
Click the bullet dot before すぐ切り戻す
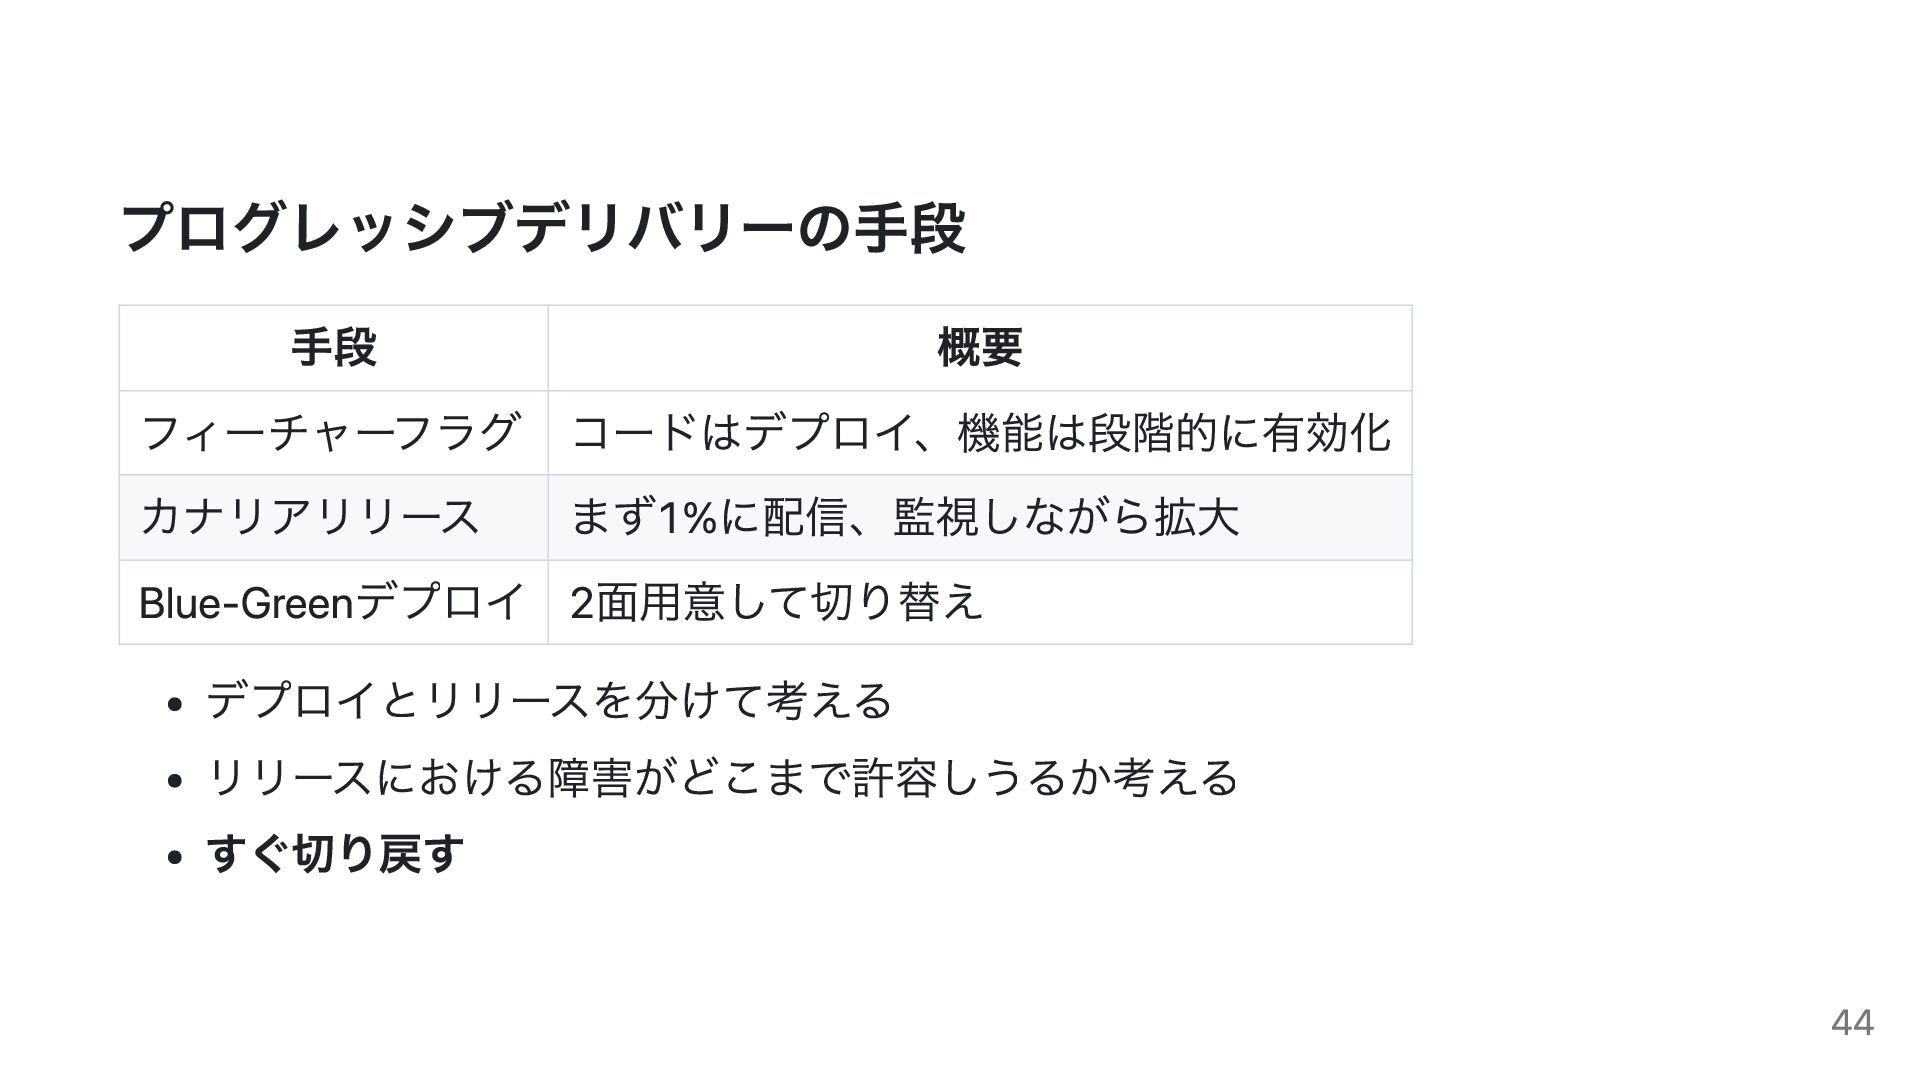[x=175, y=857]
